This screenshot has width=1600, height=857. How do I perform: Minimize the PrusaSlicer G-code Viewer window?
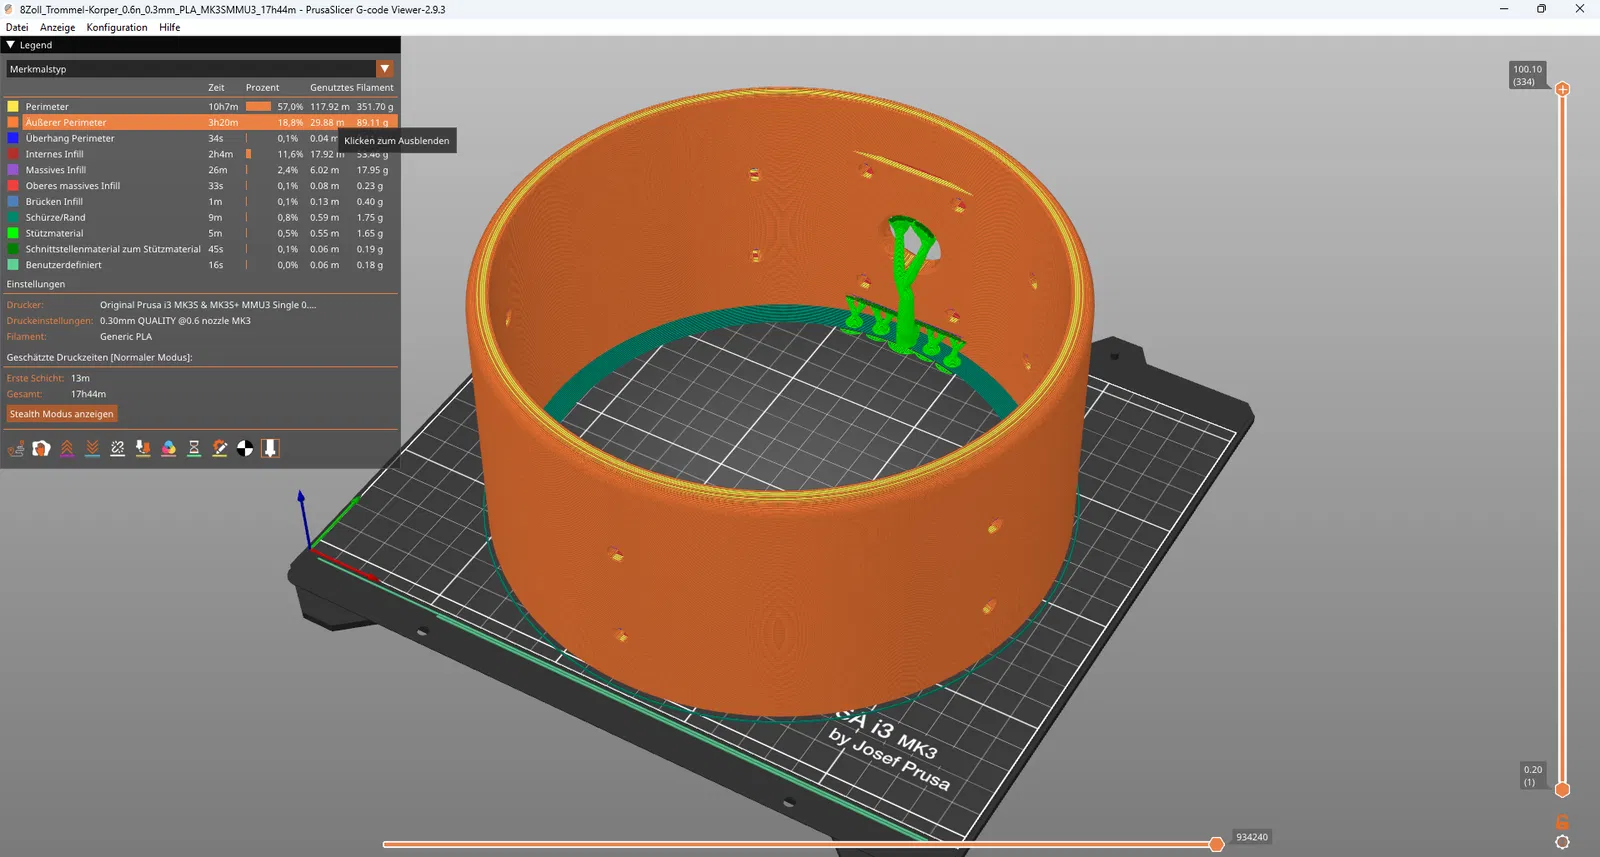point(1503,9)
